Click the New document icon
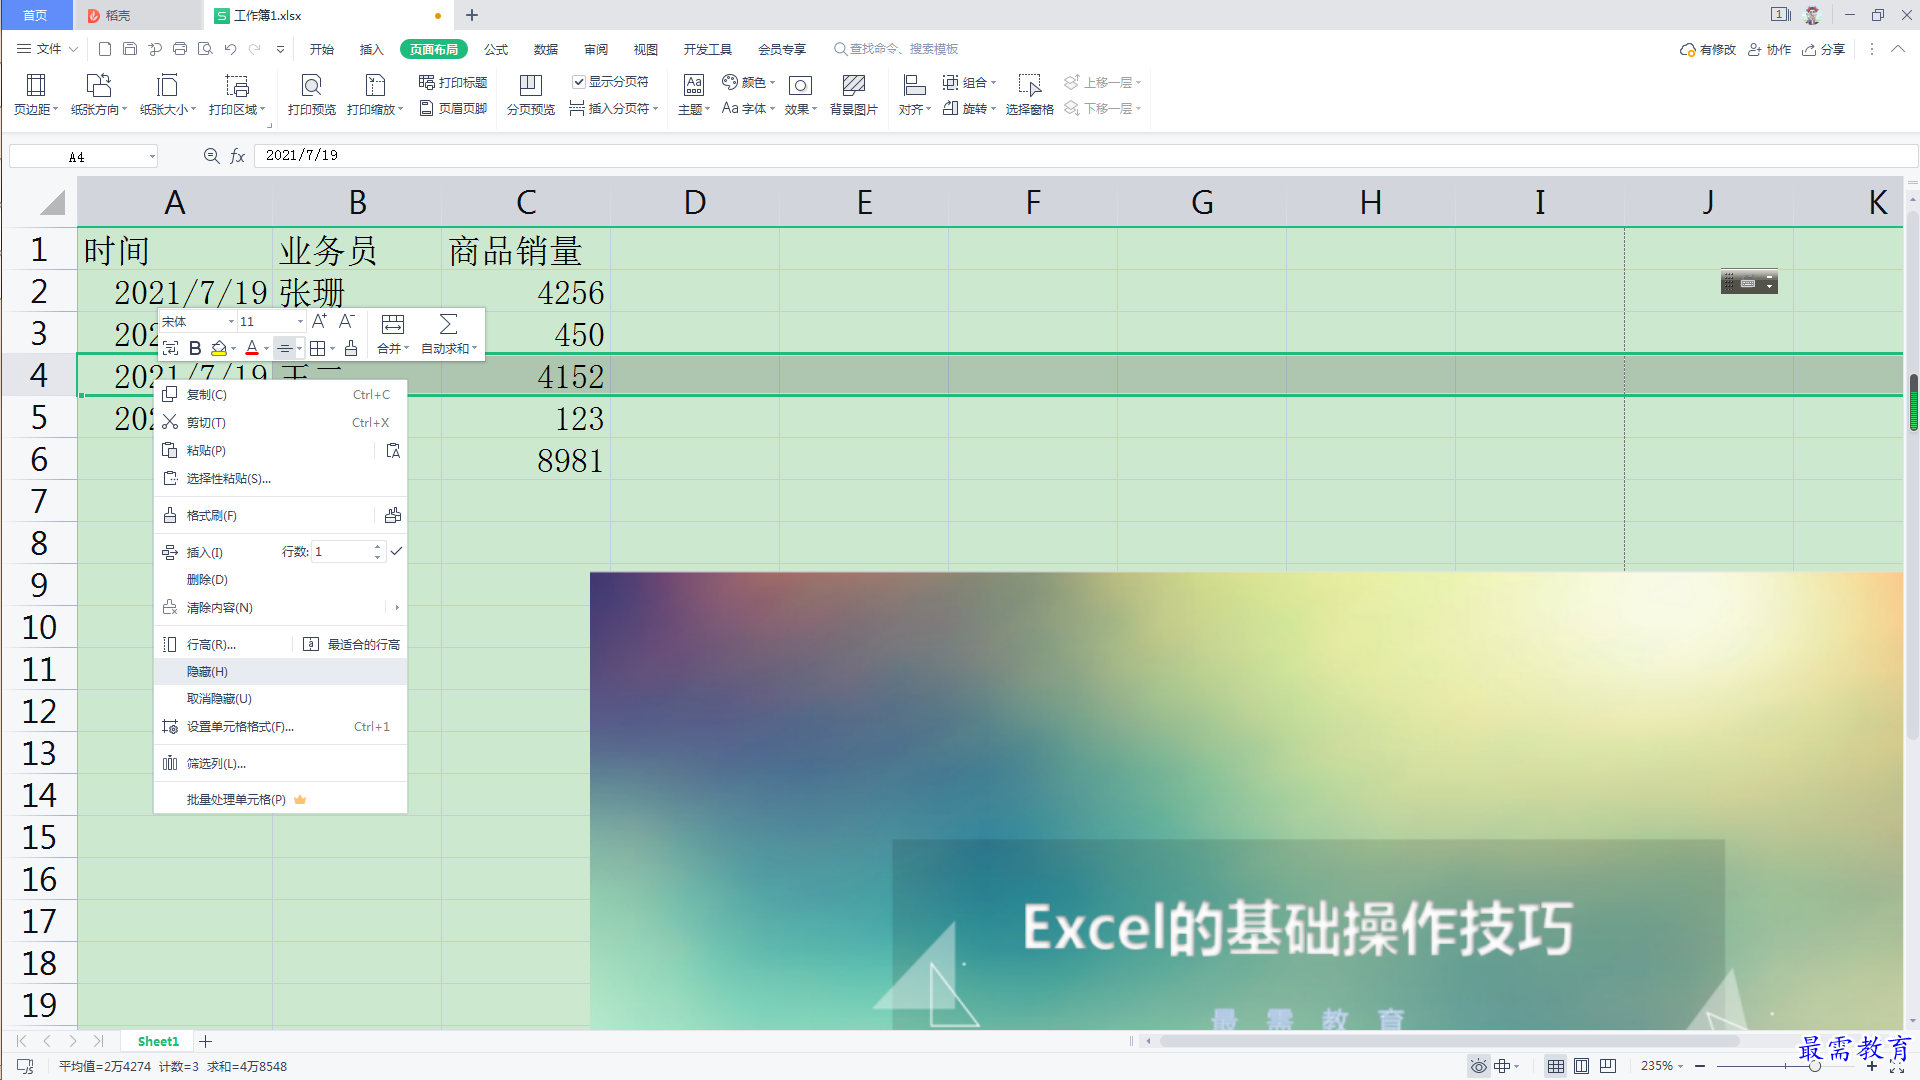The height and width of the screenshot is (1080, 1920). (x=104, y=49)
